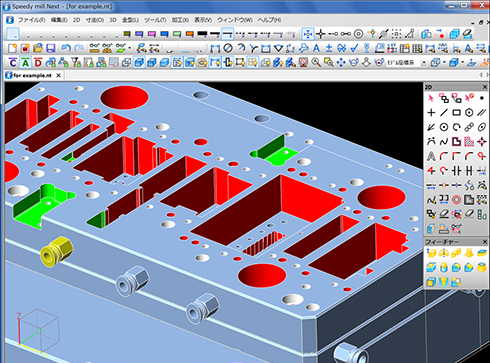Create a new file with the blank page icon
The height and width of the screenshot is (363, 490).
tap(13, 49)
